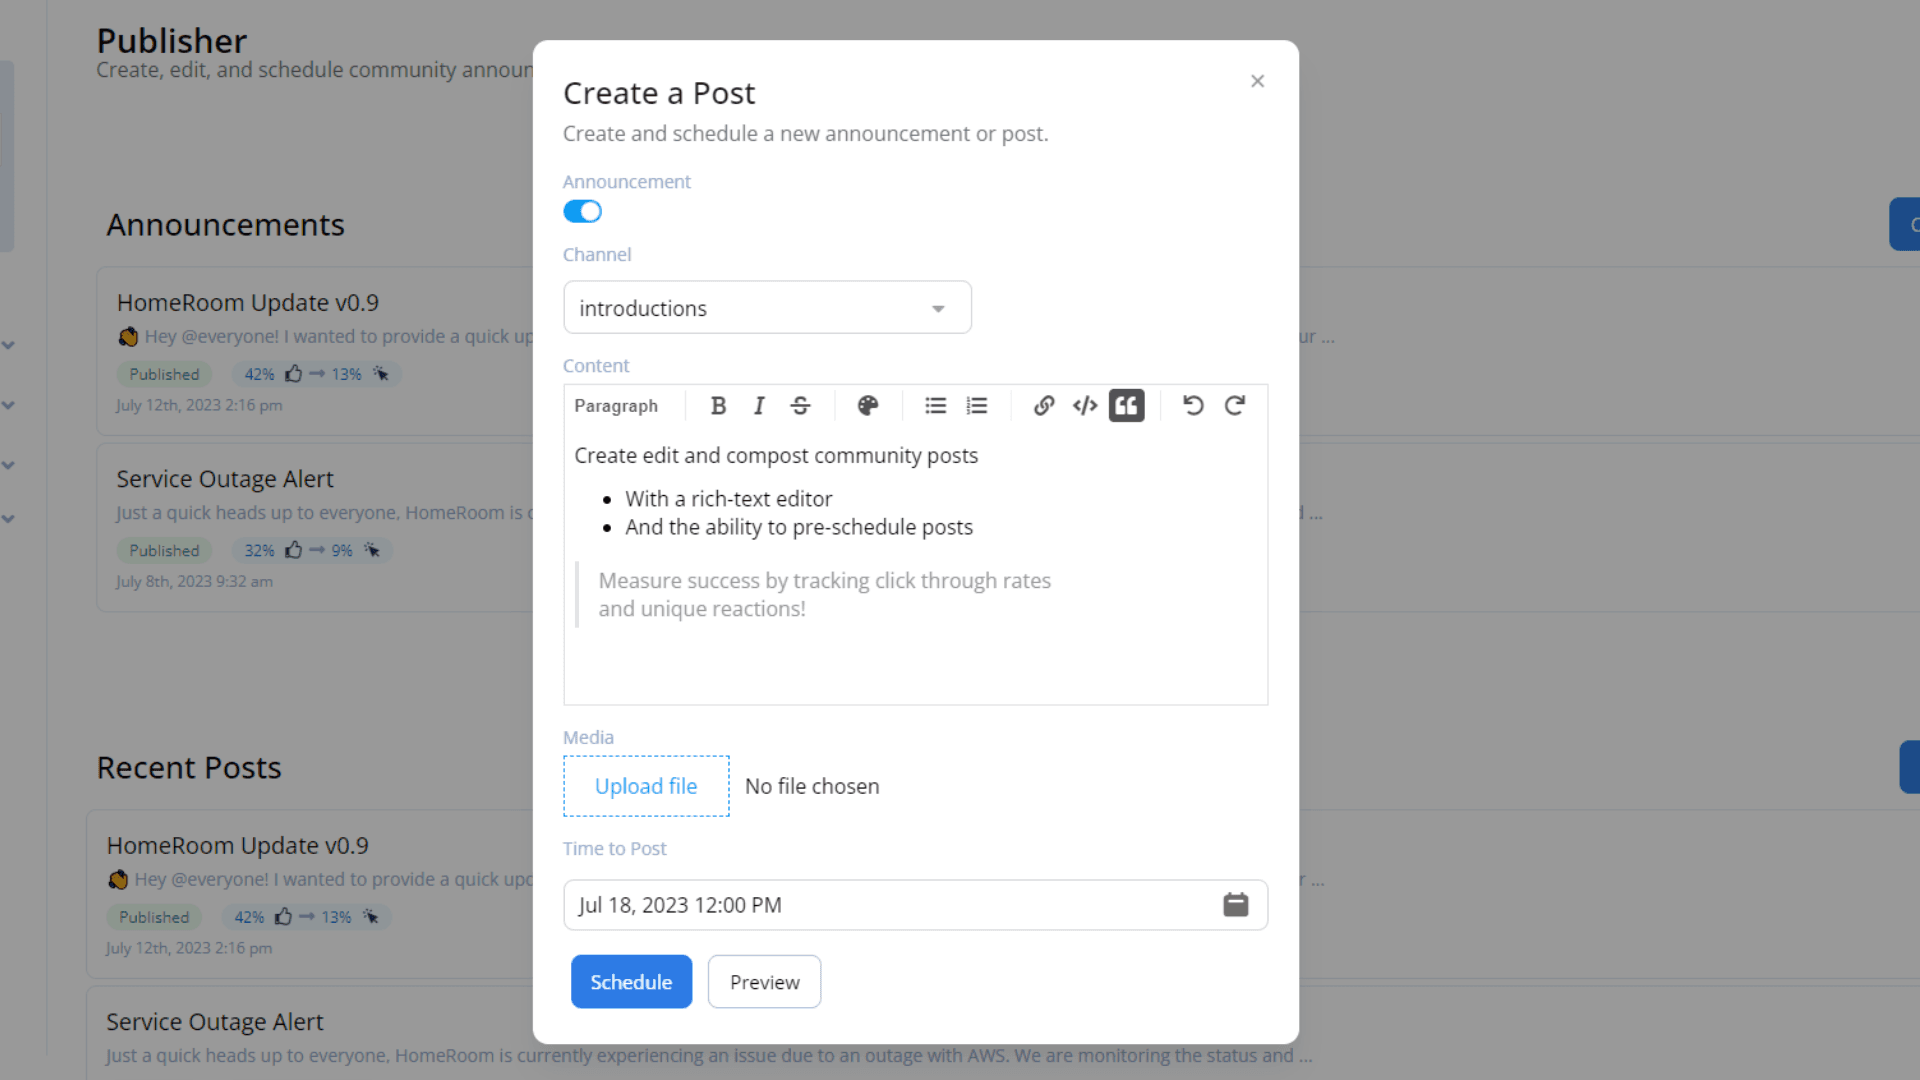This screenshot has height=1080, width=1920.
Task: Toggle bold formatting in editor
Action: (x=718, y=405)
